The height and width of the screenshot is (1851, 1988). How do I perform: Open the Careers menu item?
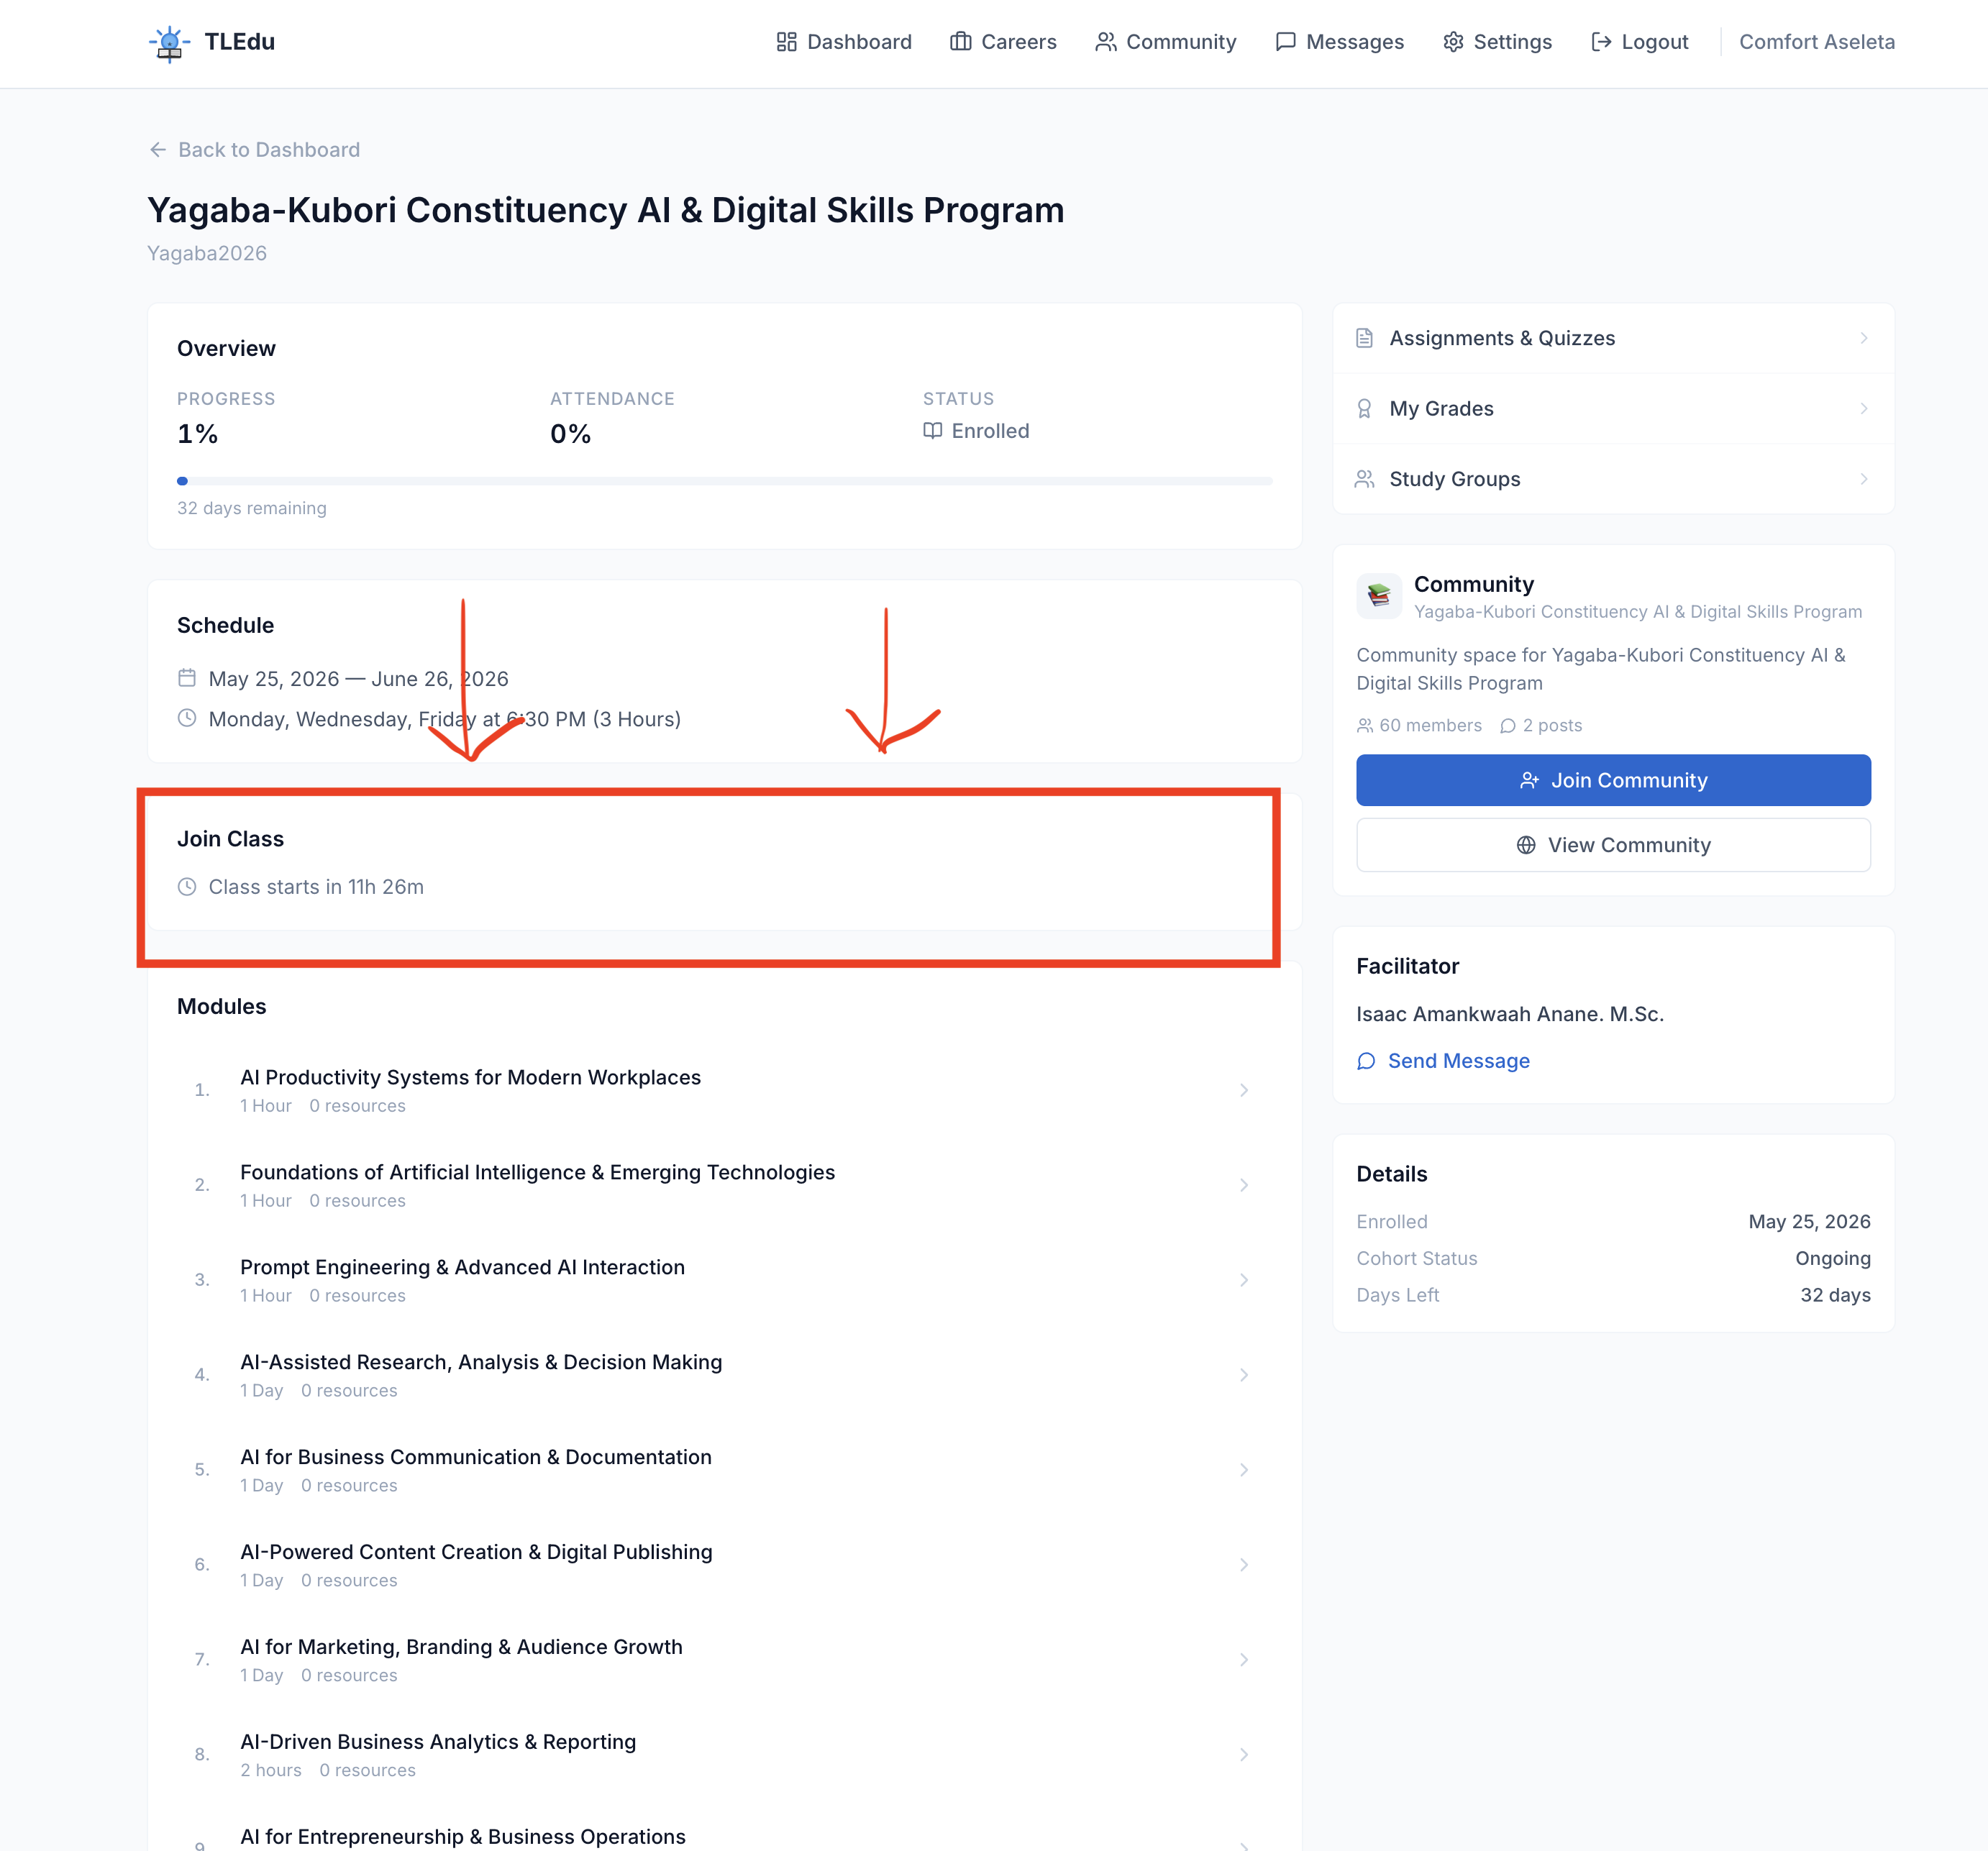pos(1003,42)
